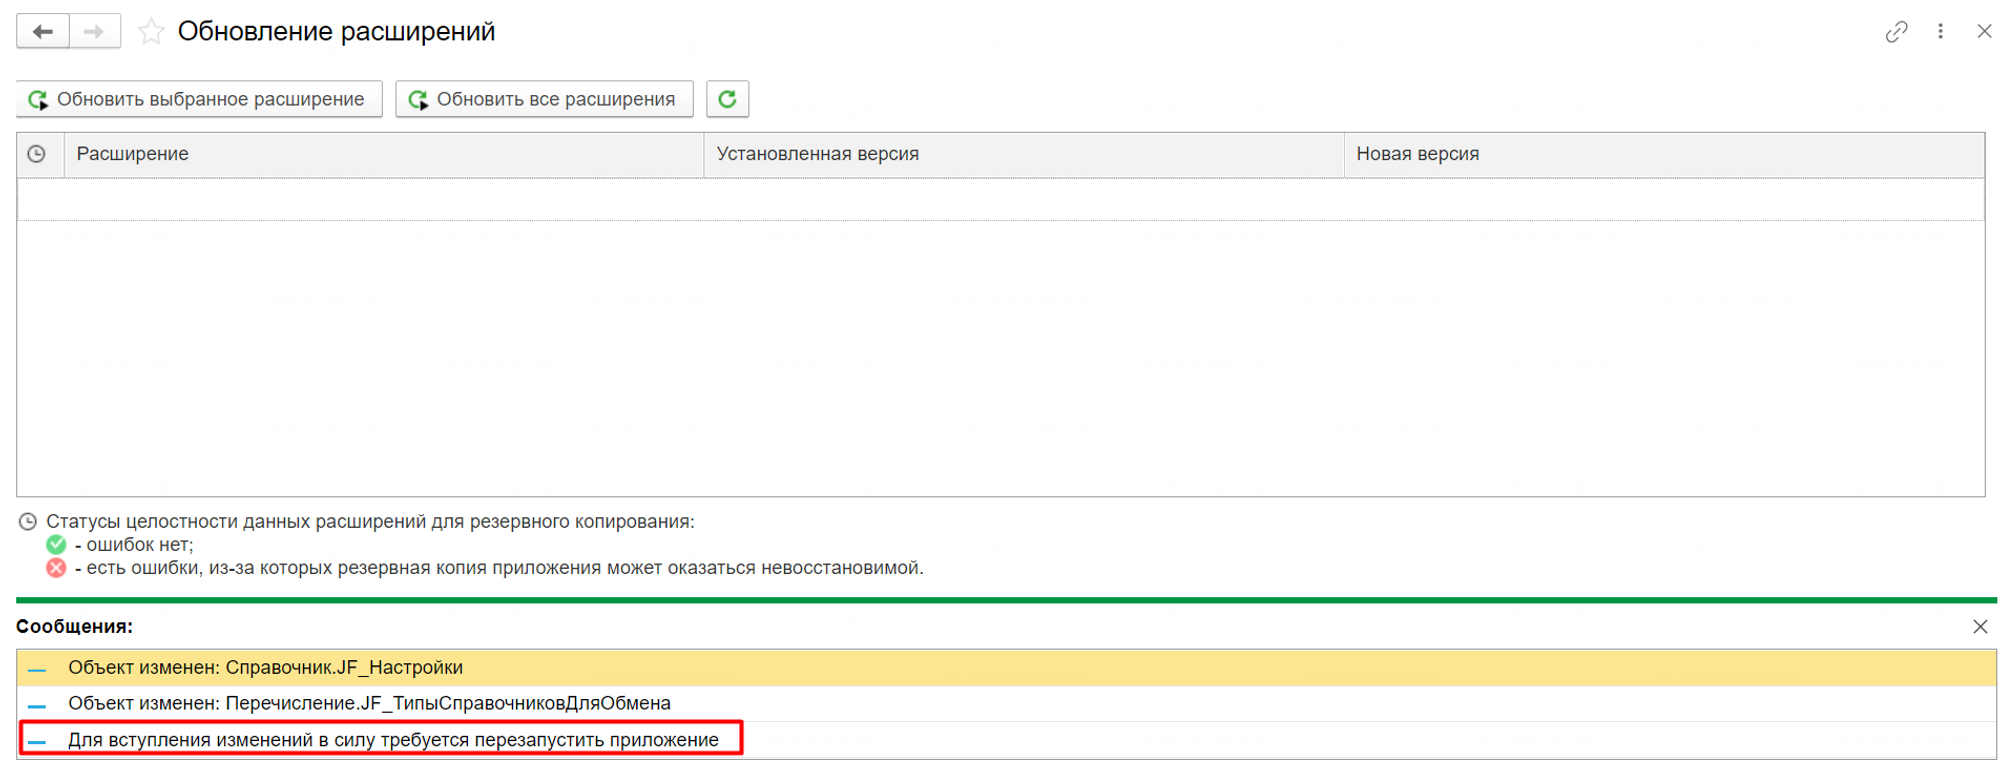
Task: Select message about Справочник.JF_Настройки
Action: coord(265,667)
